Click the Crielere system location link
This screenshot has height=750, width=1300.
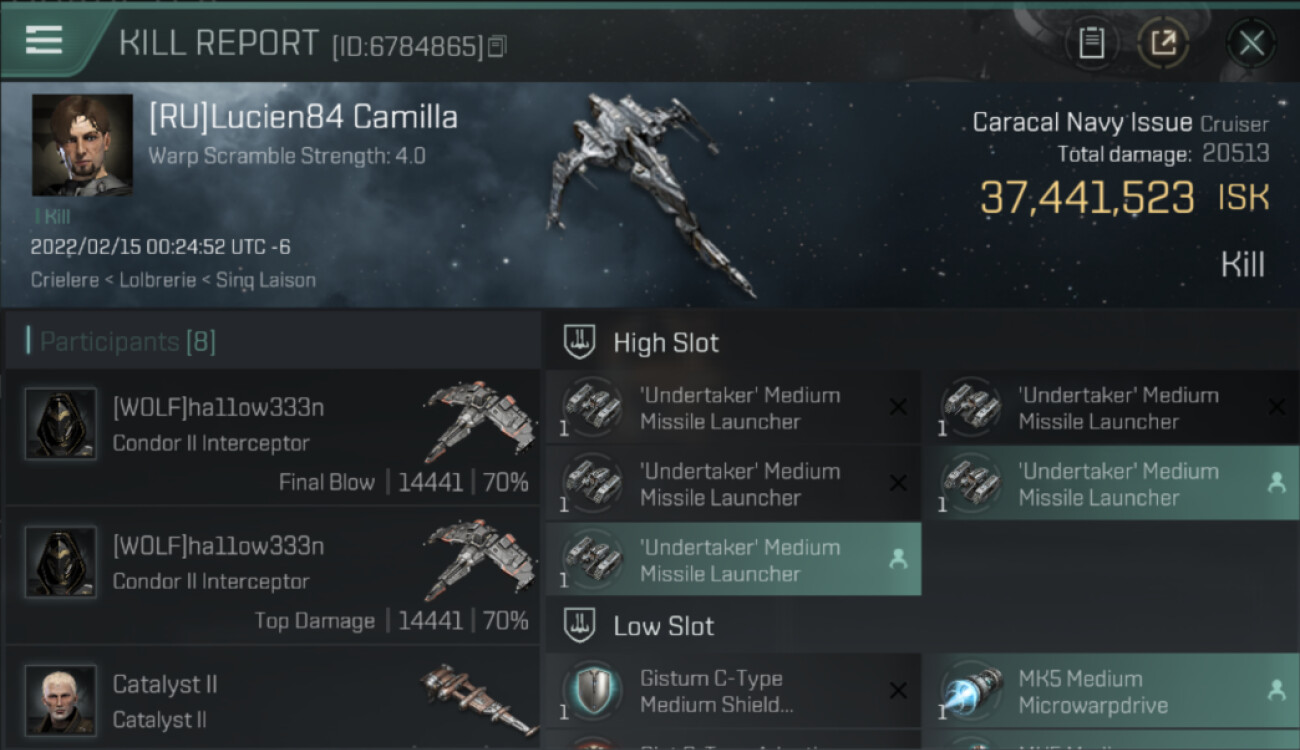pyautogui.click(x=65, y=280)
